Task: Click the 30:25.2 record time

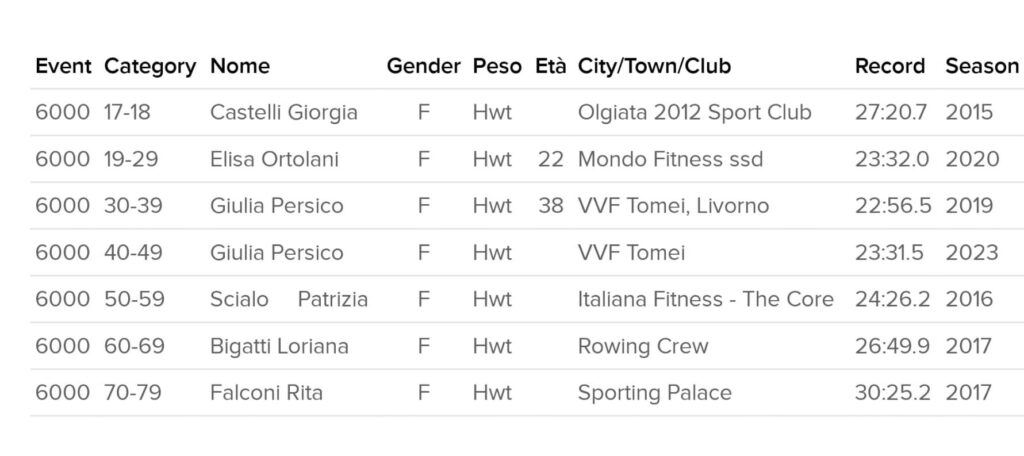Action: (892, 393)
